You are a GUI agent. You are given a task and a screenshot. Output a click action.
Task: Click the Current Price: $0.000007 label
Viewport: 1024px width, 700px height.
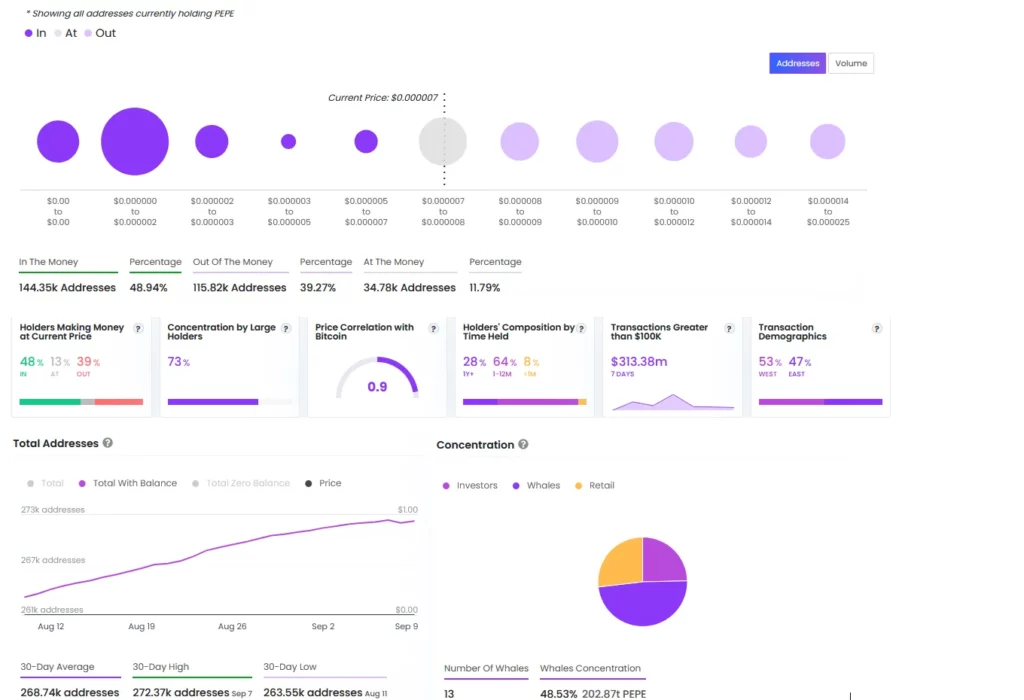tap(383, 97)
